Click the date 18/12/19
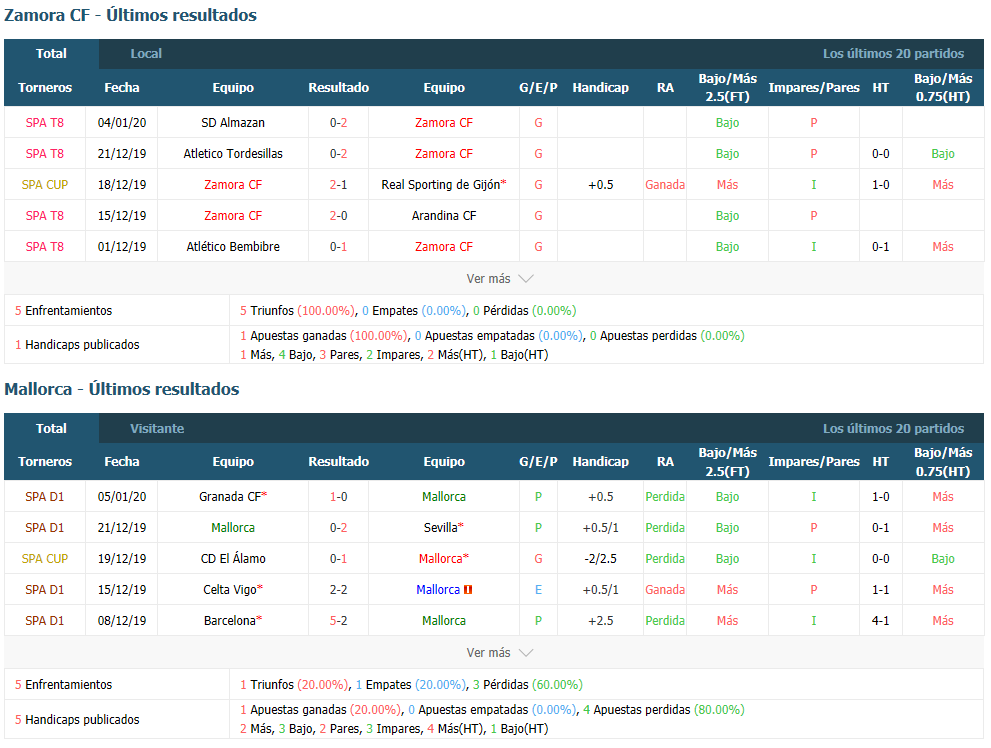 pos(122,184)
